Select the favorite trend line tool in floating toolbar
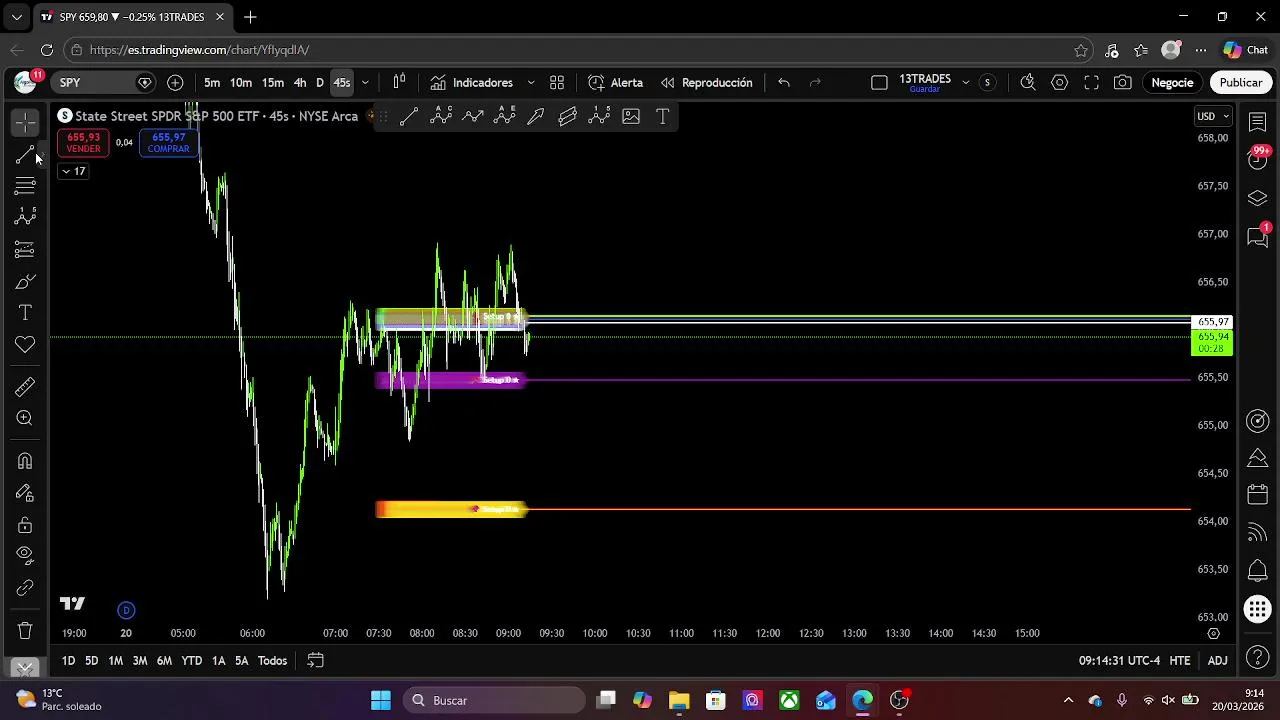 (x=409, y=117)
